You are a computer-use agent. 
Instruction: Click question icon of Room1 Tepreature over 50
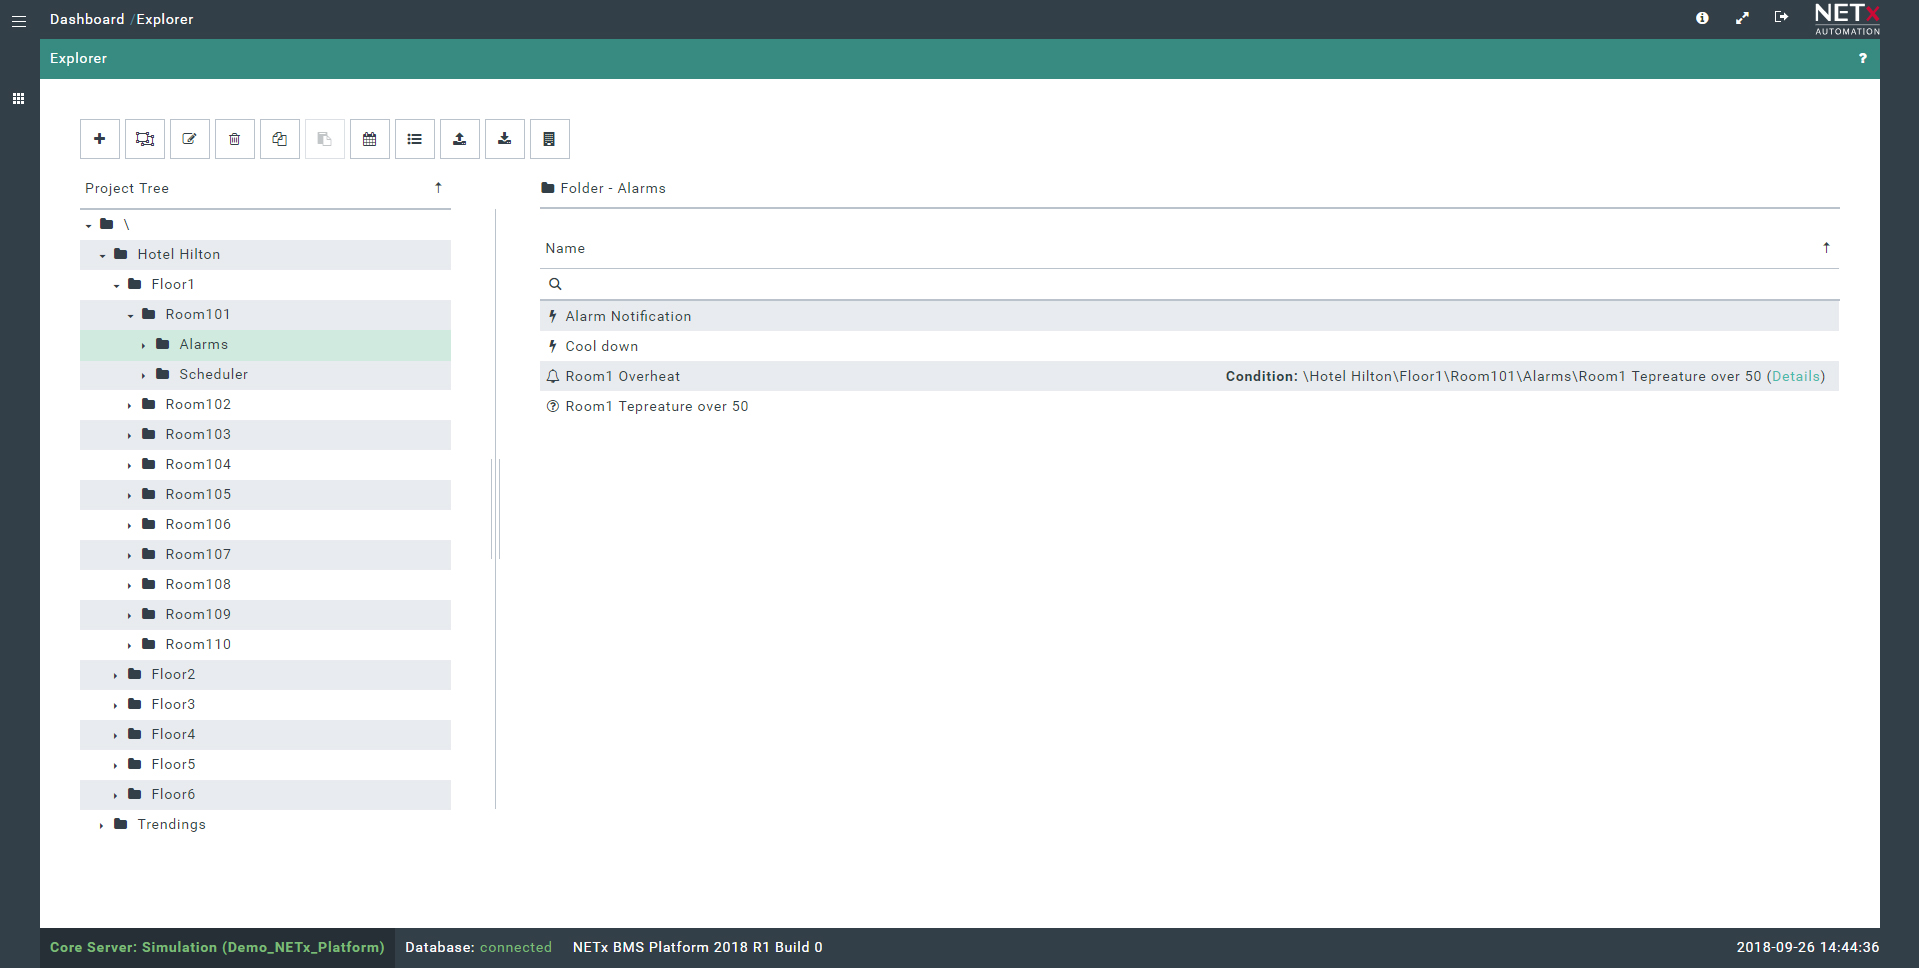[552, 406]
